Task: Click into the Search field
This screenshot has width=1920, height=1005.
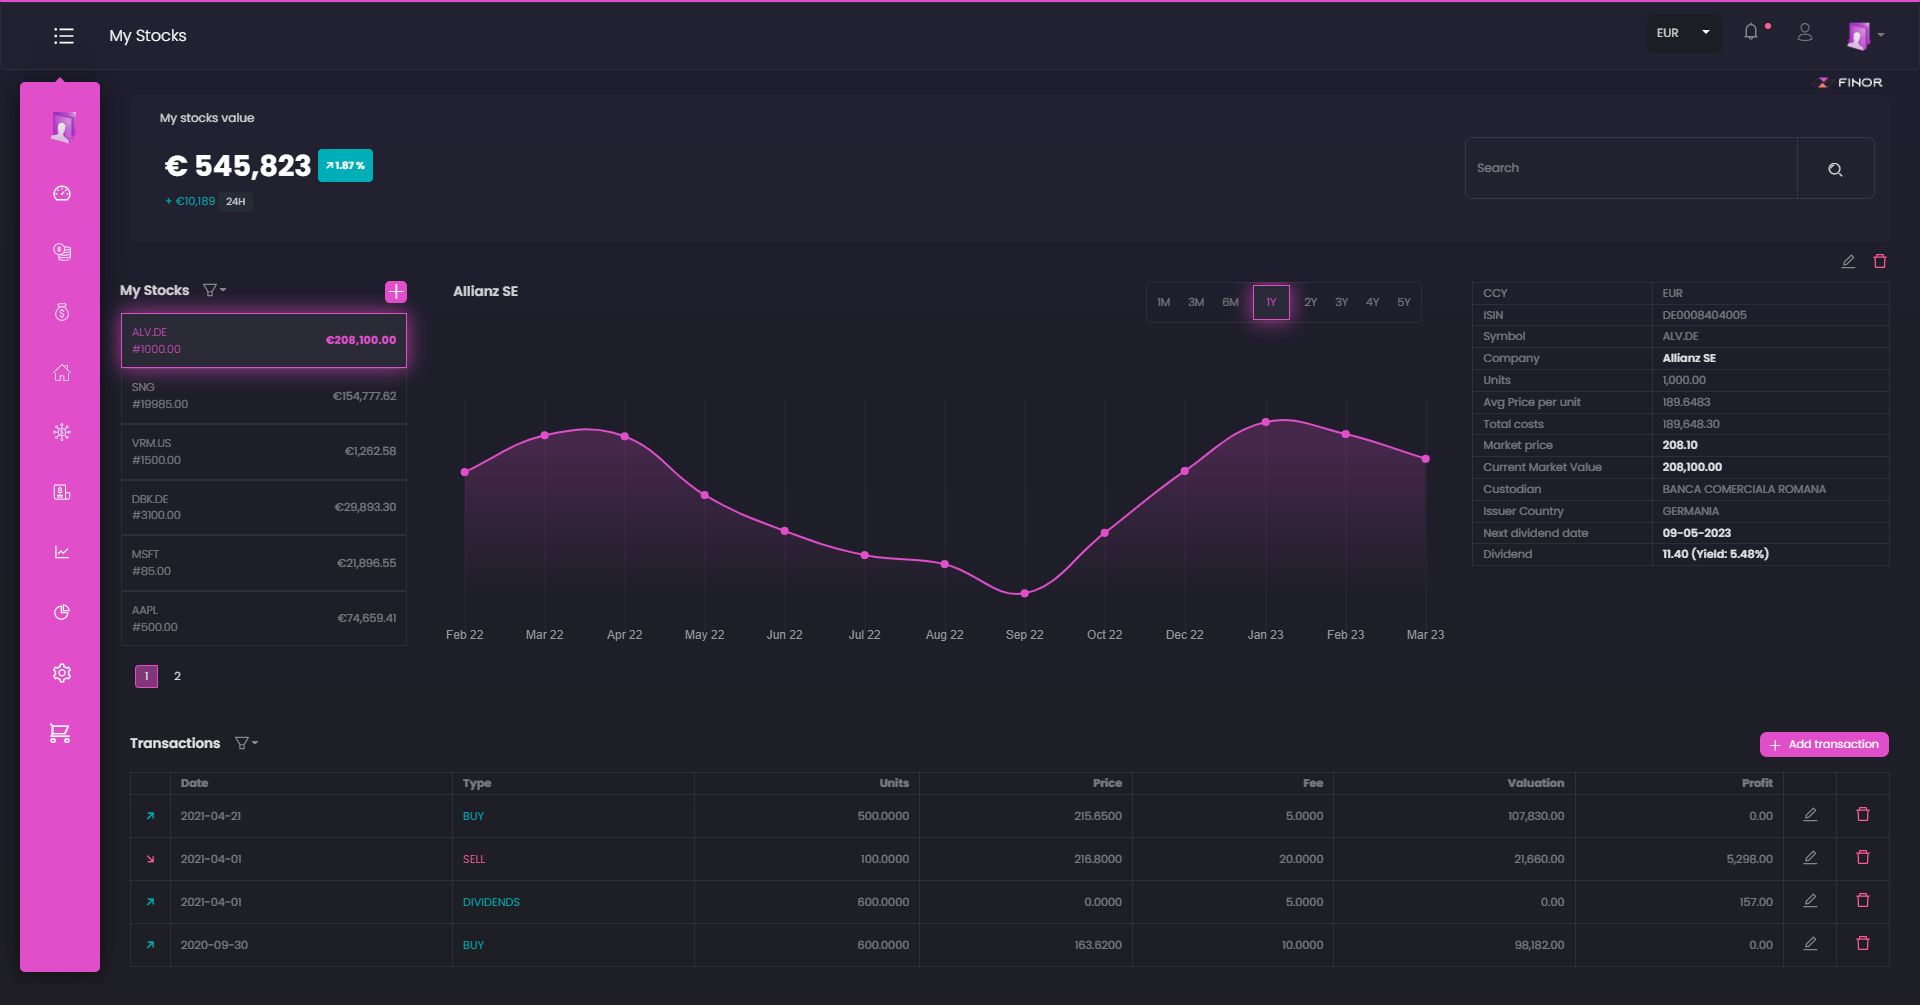Action: tap(1630, 168)
